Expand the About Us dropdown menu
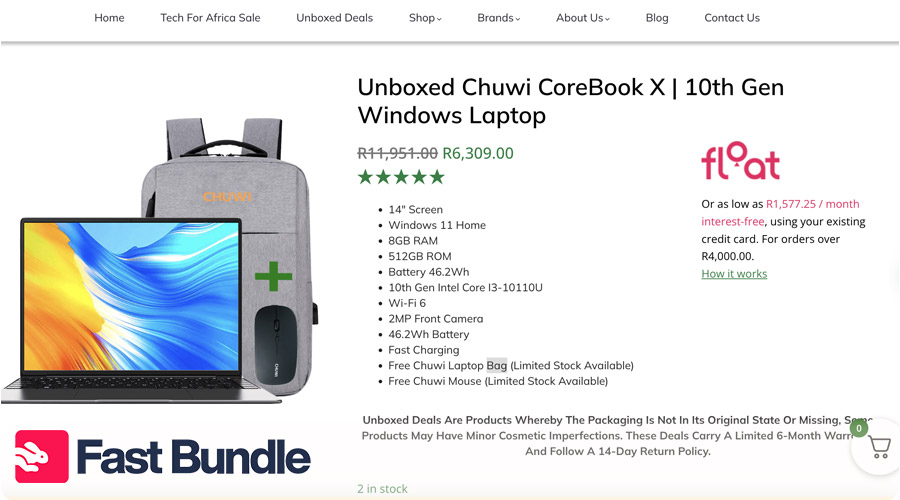The width and height of the screenshot is (900, 500). 583,18
